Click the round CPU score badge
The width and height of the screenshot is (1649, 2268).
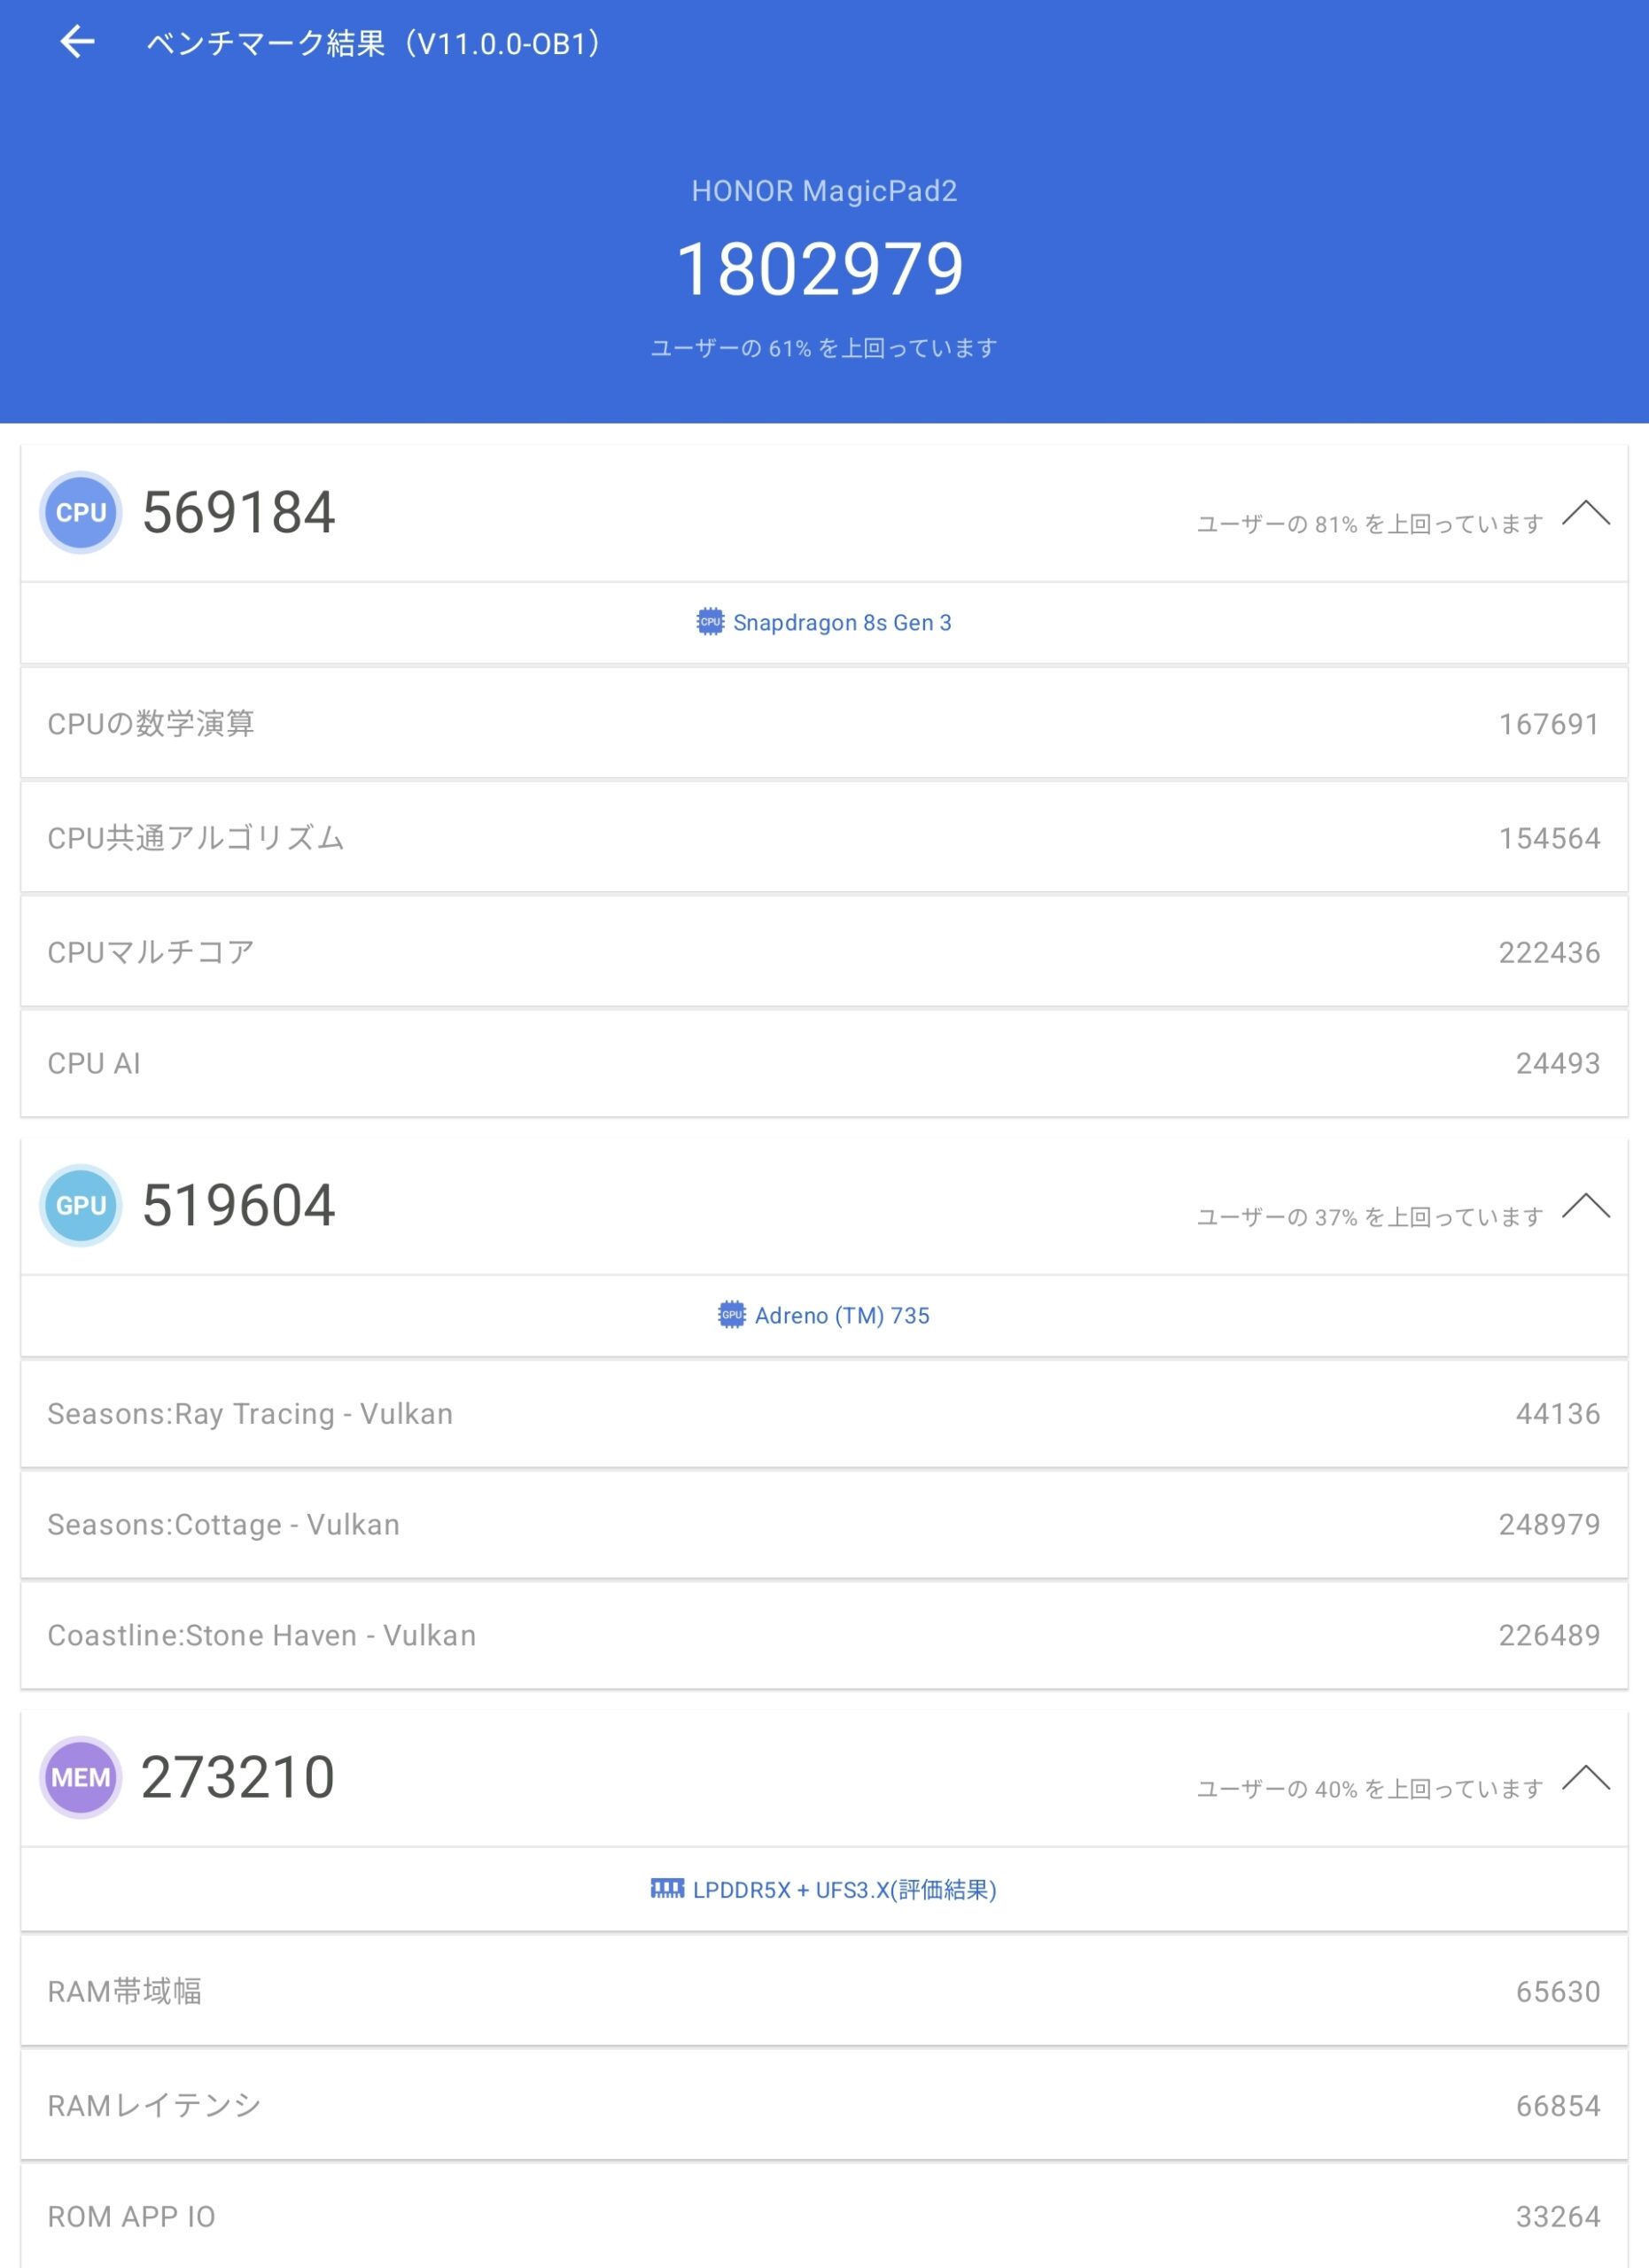click(81, 512)
